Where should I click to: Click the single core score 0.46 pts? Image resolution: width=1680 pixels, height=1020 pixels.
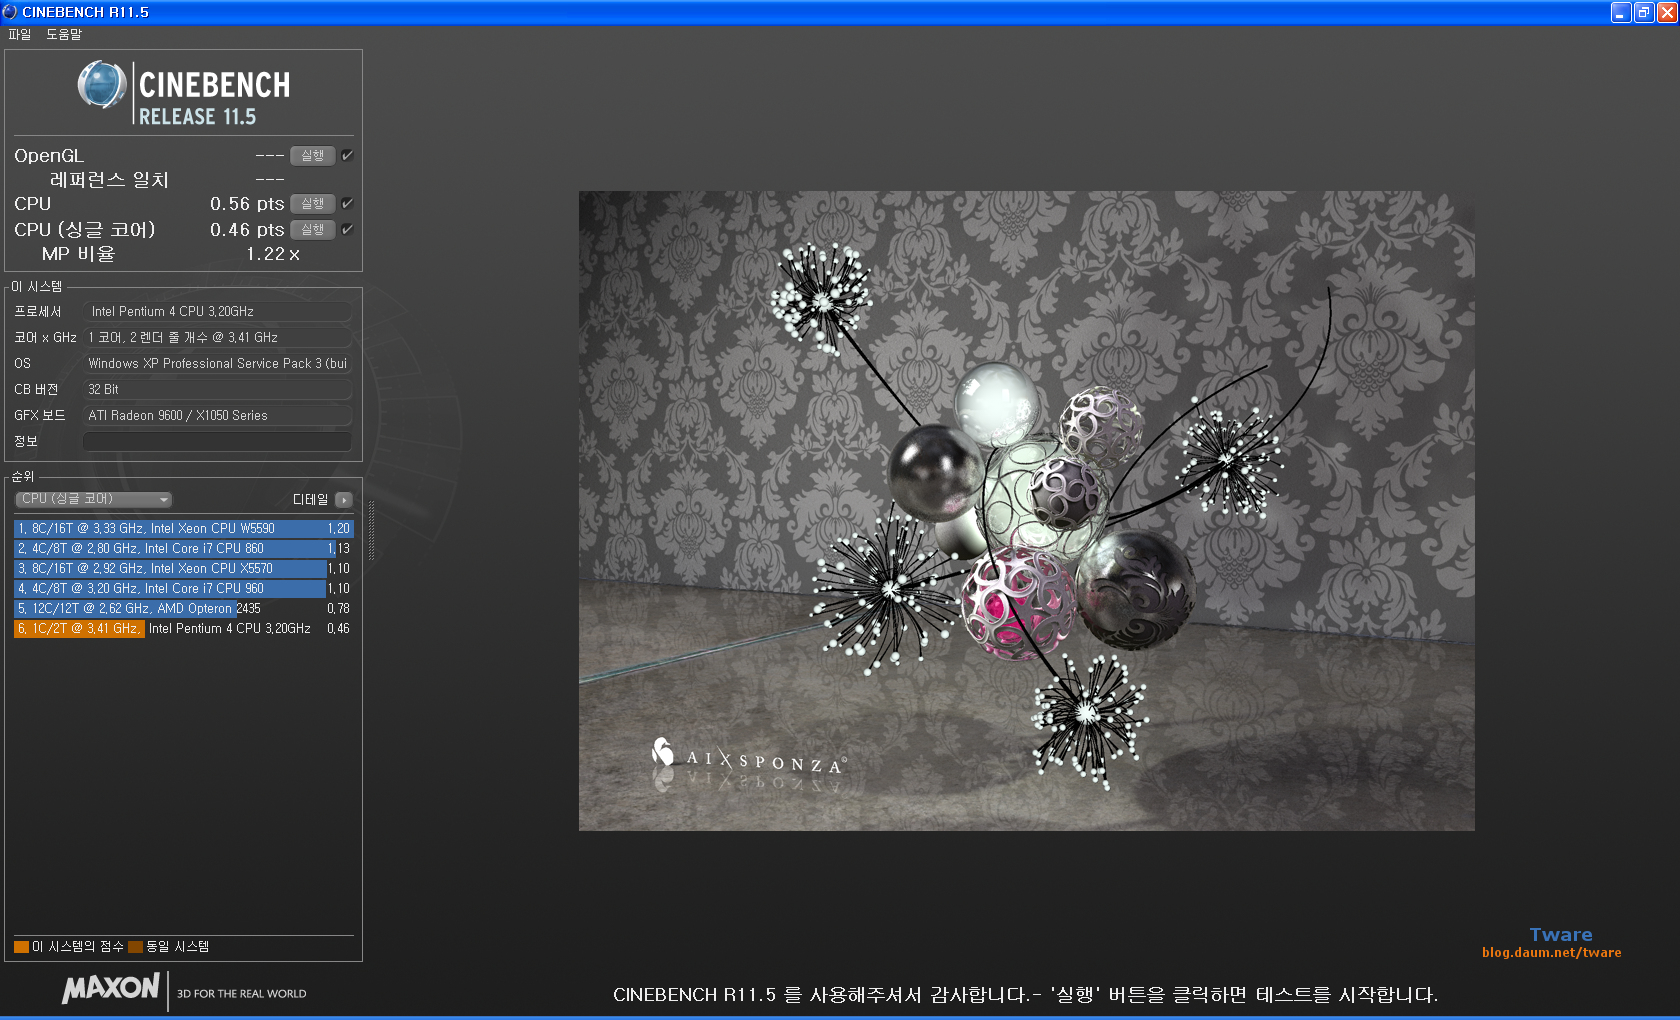tap(247, 230)
